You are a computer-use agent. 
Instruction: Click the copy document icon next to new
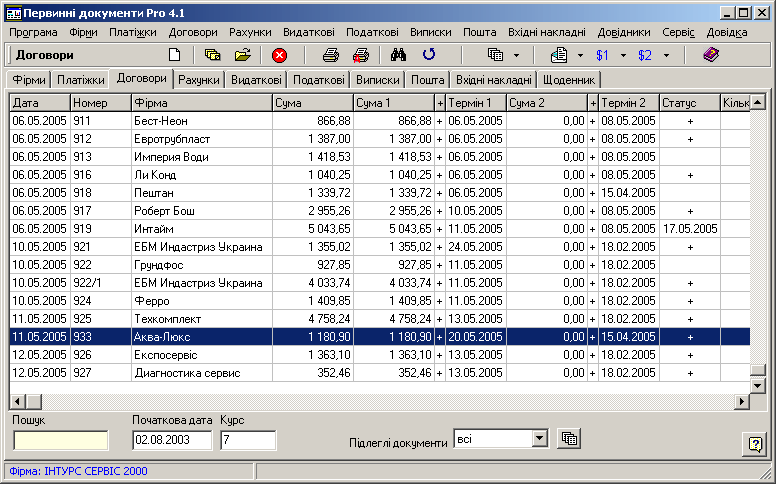pyautogui.click(x=212, y=54)
